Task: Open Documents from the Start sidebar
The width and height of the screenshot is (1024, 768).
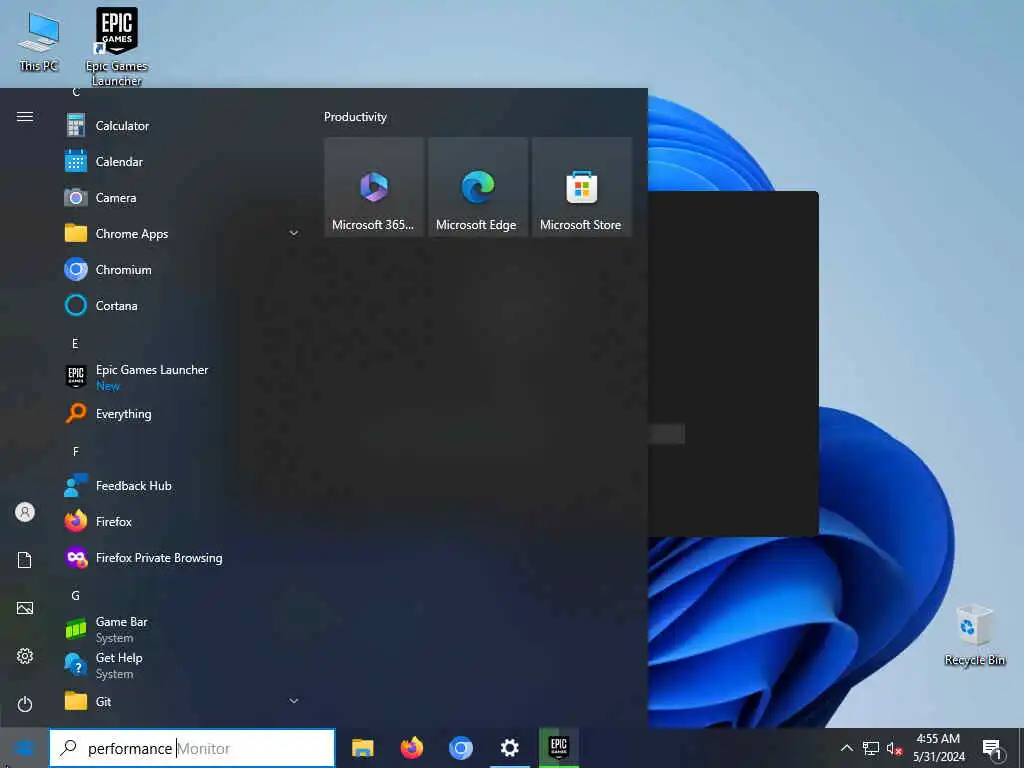Action: 25,560
